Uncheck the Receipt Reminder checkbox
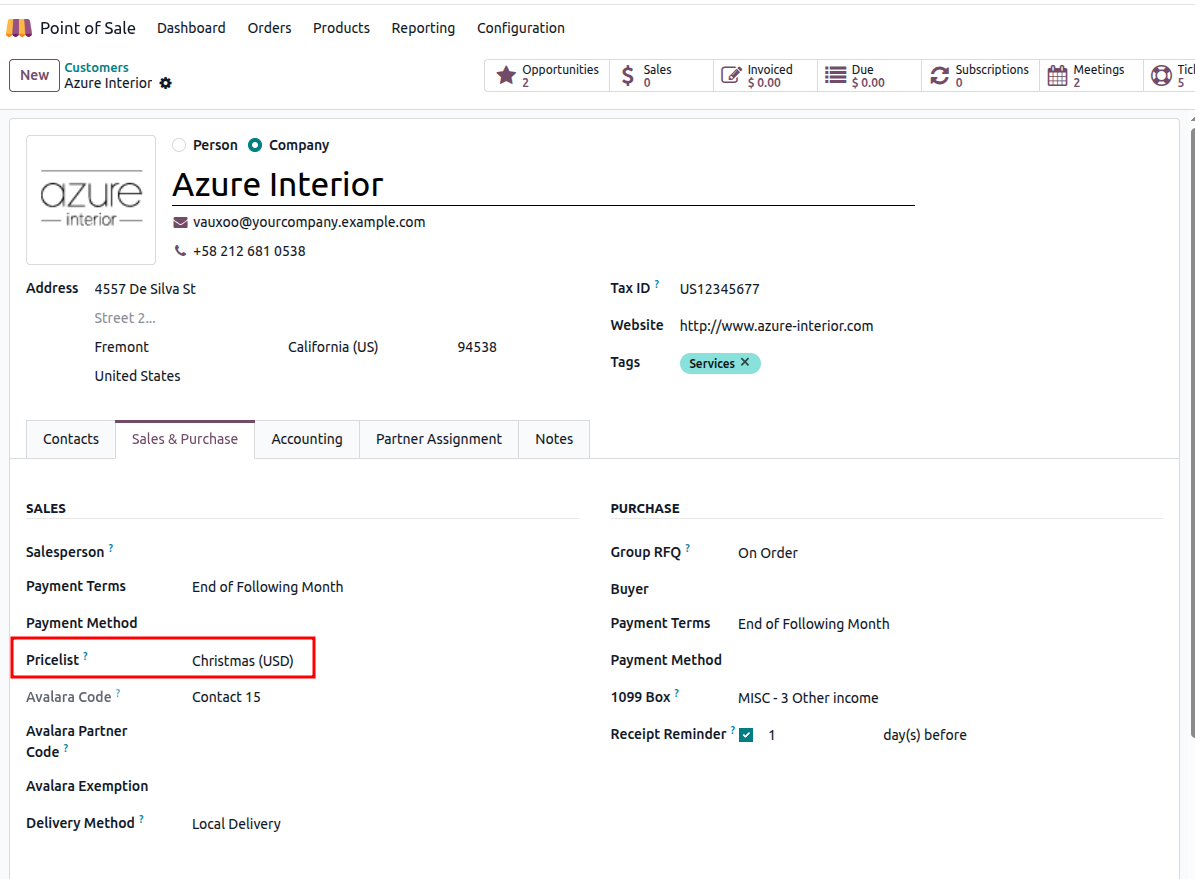Image resolution: width=1195 pixels, height=879 pixels. [746, 735]
